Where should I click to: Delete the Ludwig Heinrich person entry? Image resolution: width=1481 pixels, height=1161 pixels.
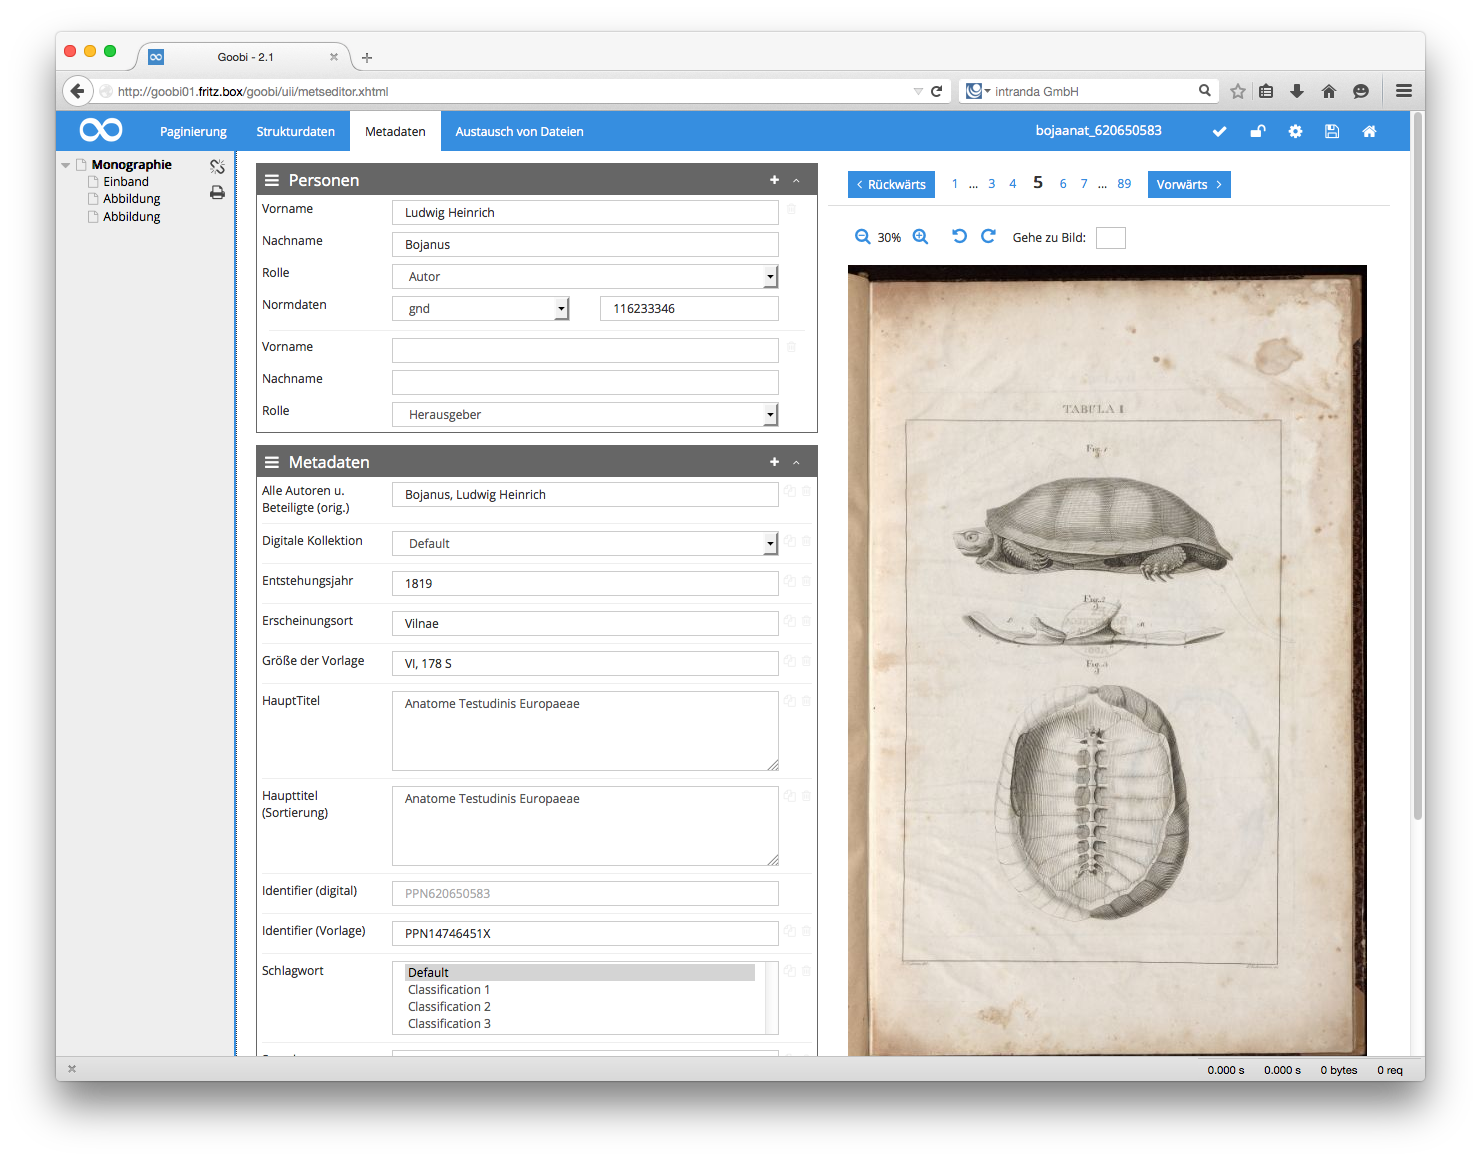tap(791, 209)
